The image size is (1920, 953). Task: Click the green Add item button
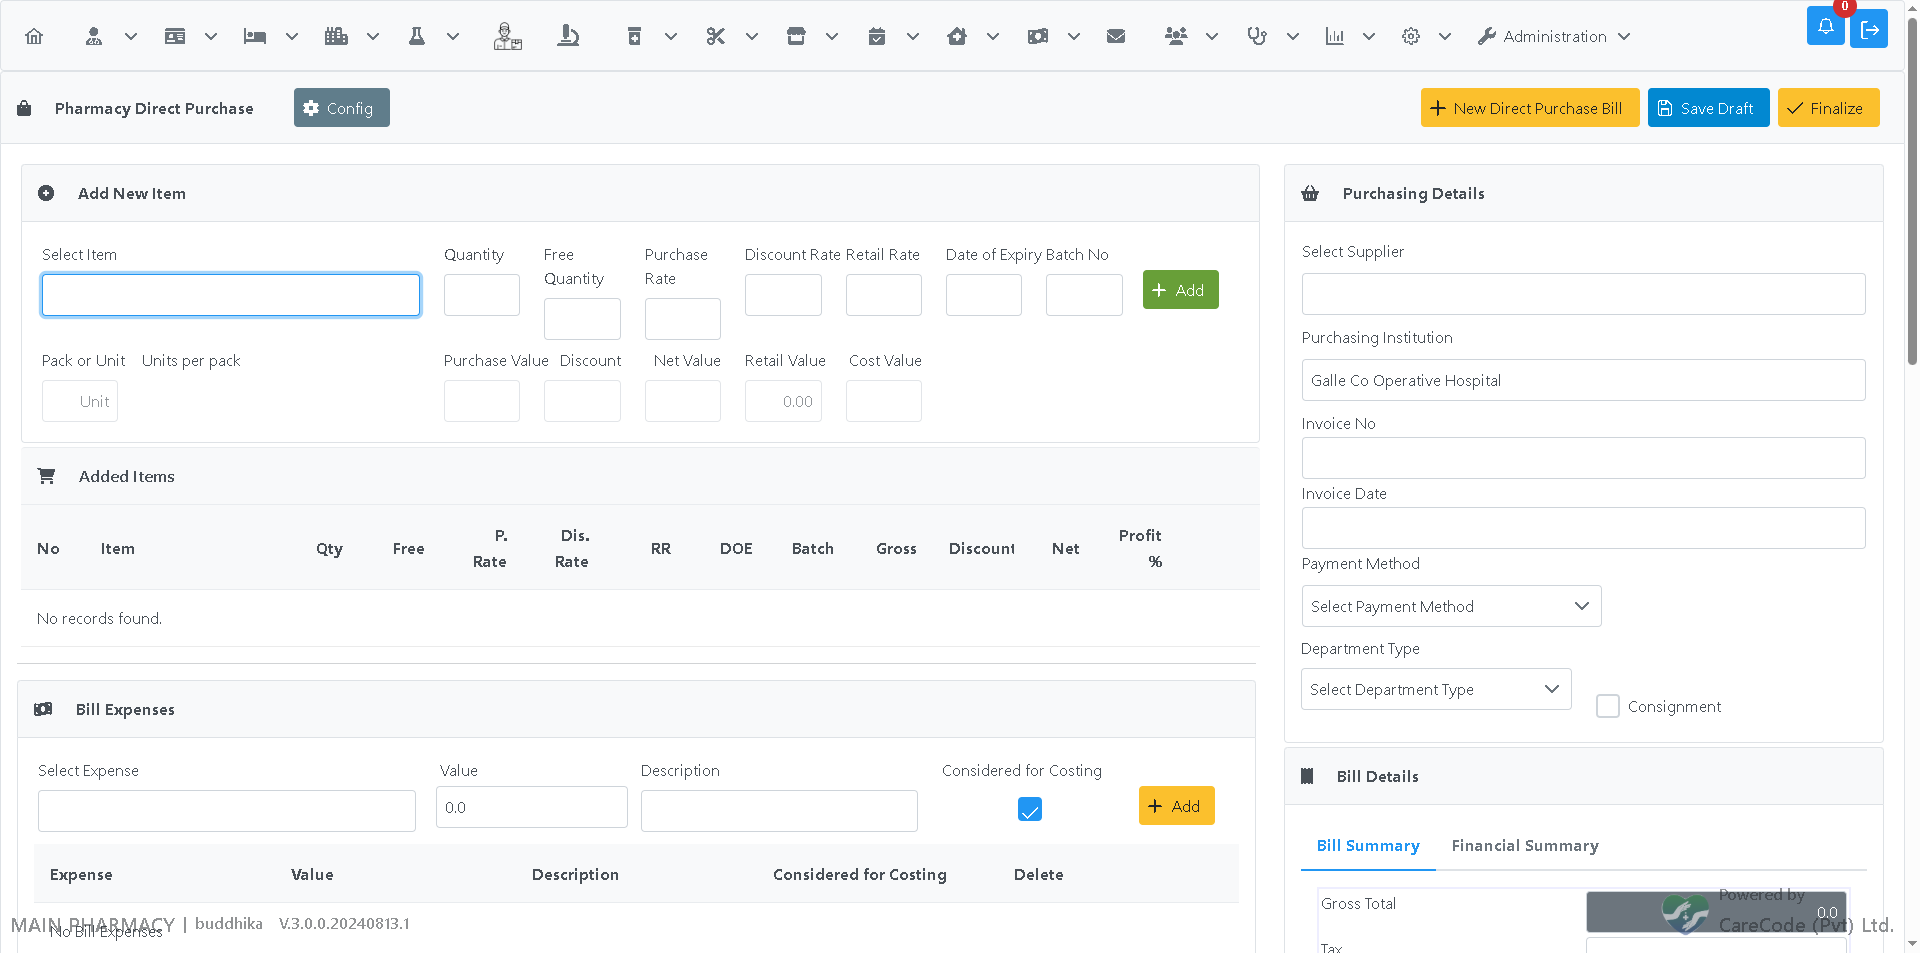[x=1180, y=290]
